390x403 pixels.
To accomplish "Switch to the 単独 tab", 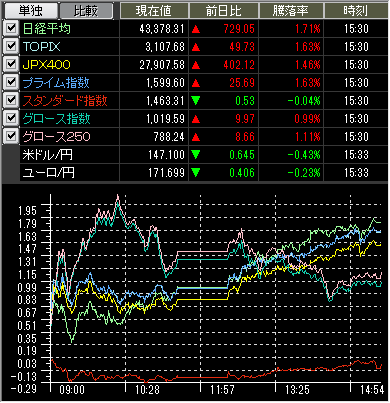I will pyautogui.click(x=30, y=10).
